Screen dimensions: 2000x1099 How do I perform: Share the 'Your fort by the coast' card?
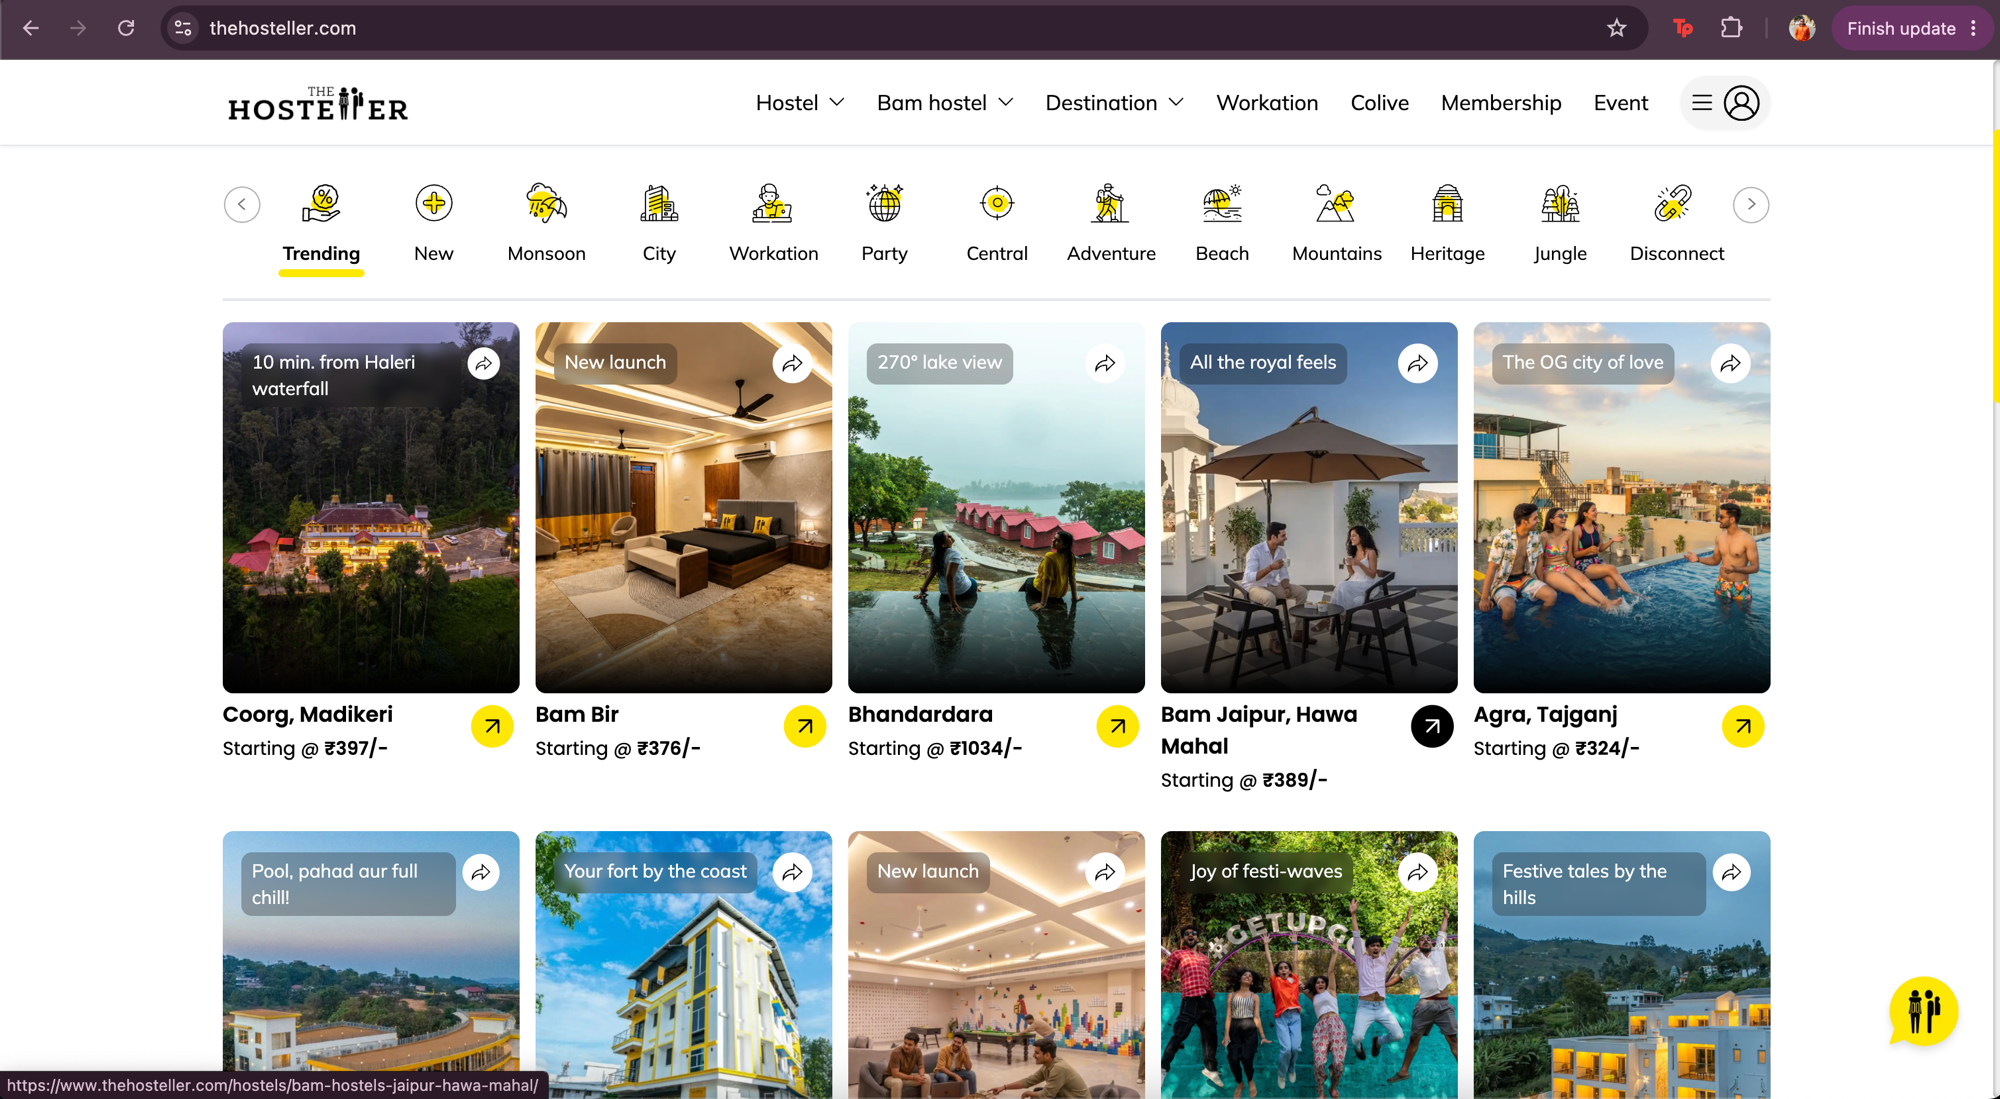click(x=793, y=872)
